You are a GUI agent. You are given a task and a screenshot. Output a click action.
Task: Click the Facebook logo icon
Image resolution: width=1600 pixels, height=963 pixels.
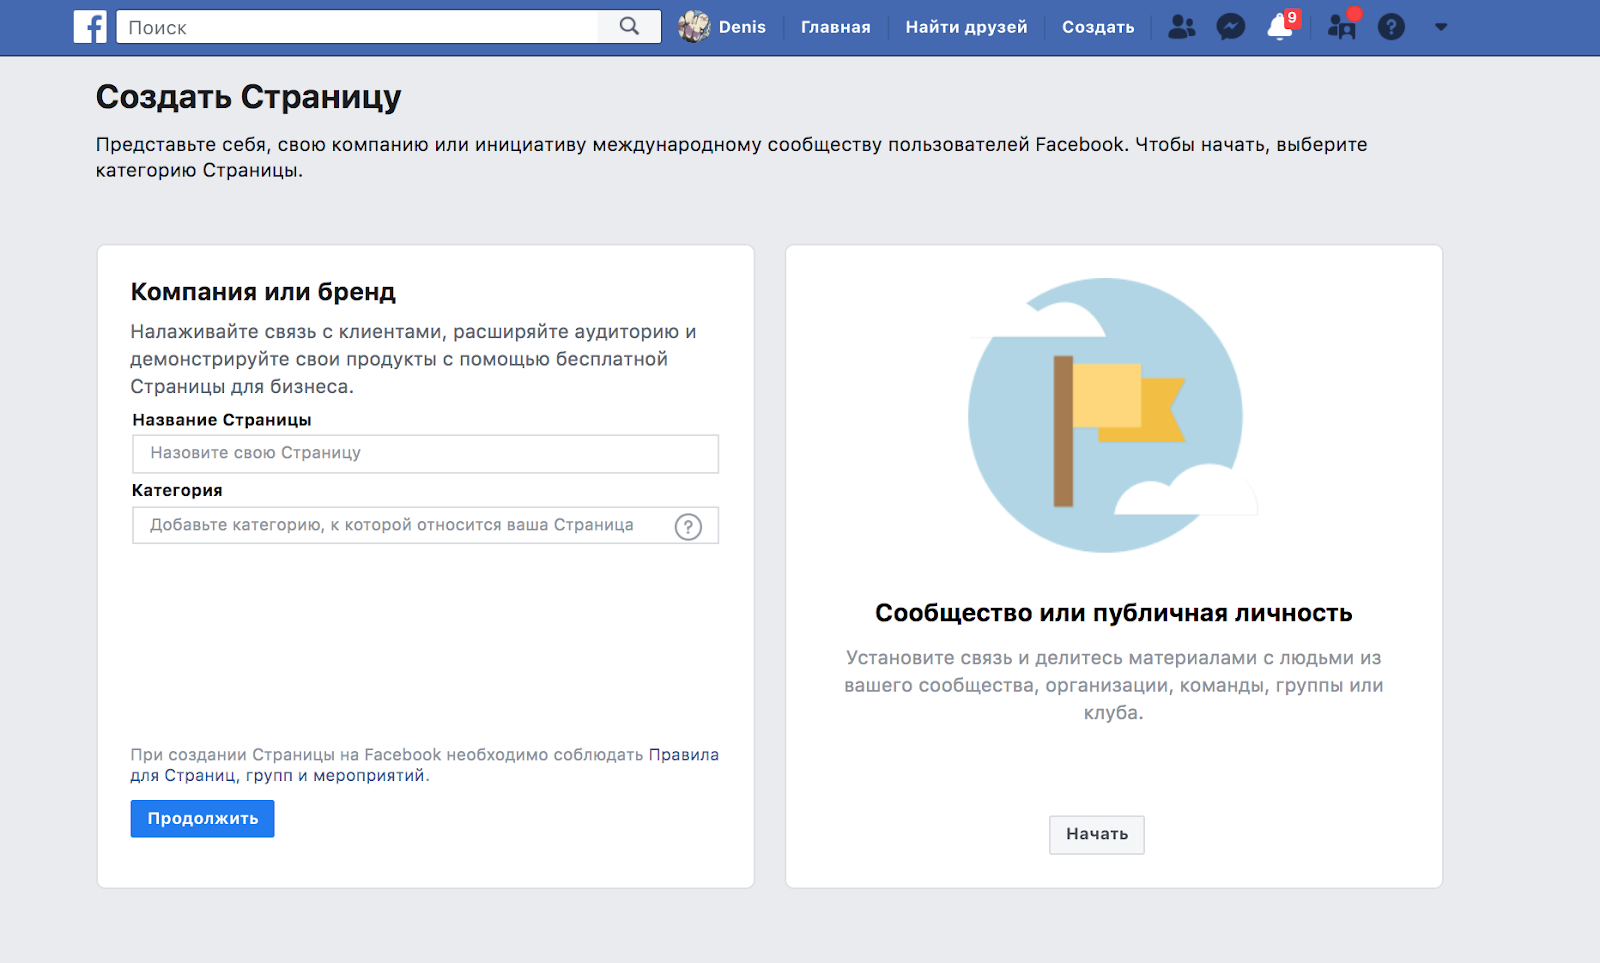pyautogui.click(x=90, y=27)
